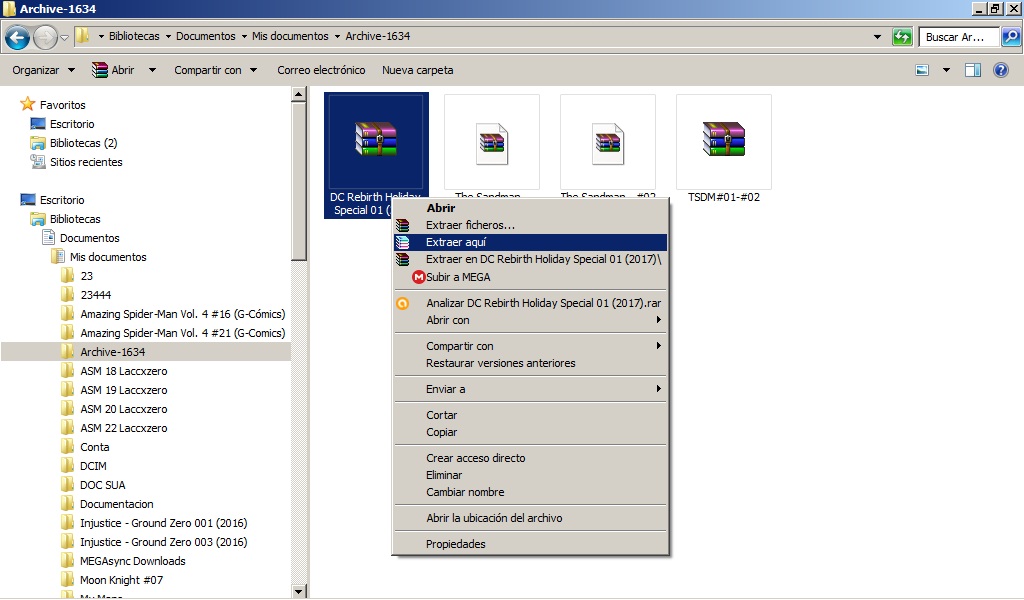
Task: Choose Copiar in the context menu
Action: 530,432
